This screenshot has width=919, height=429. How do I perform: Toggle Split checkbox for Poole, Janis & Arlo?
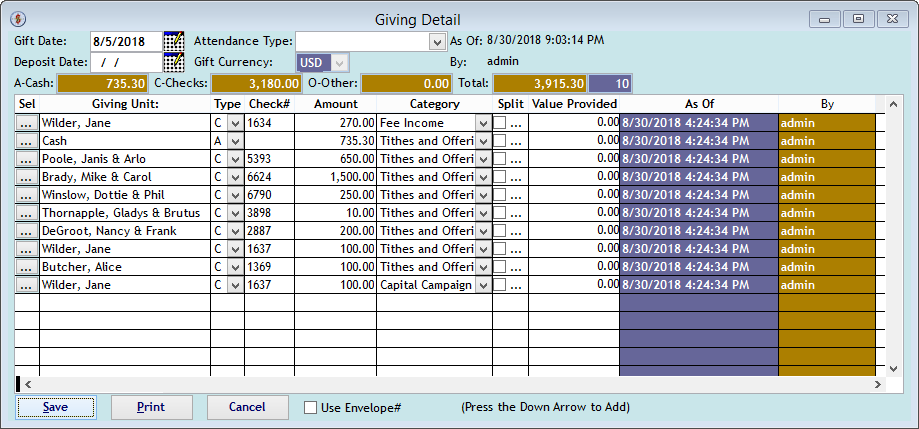[x=500, y=159]
